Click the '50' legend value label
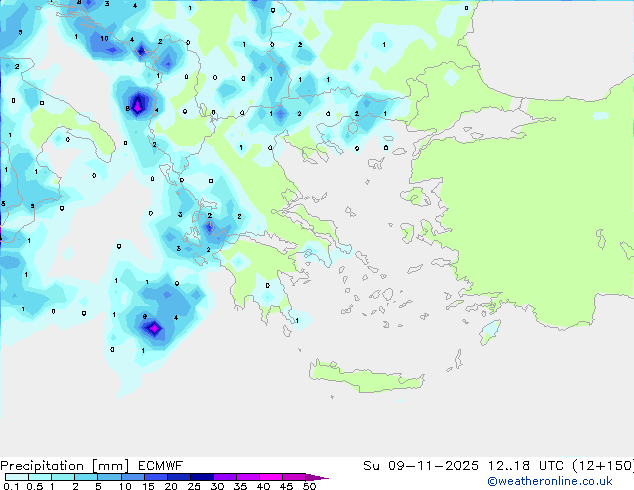 (309, 486)
